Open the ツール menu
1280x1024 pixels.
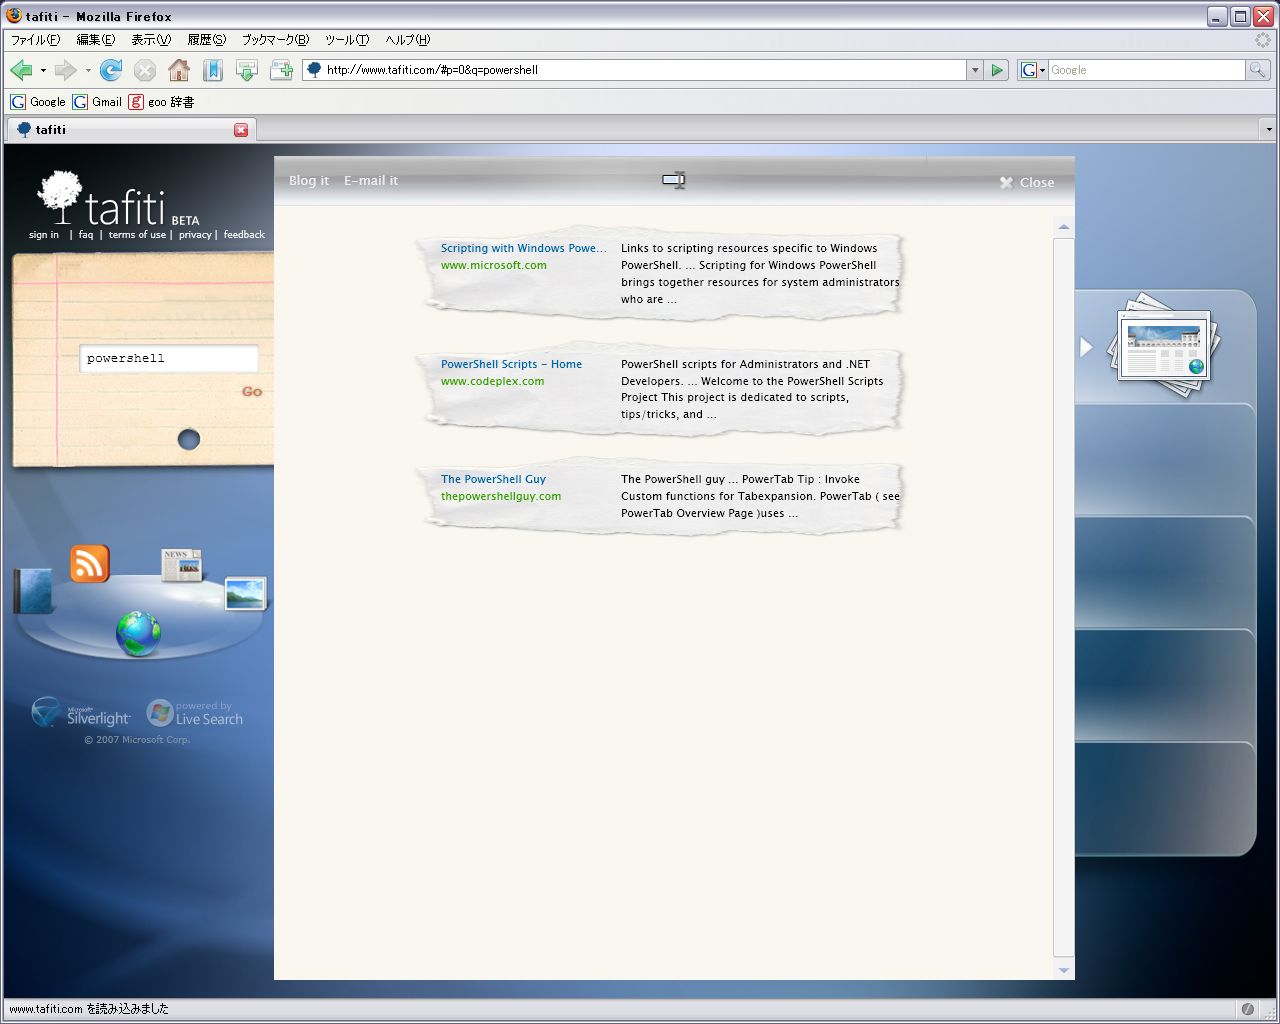pos(347,40)
